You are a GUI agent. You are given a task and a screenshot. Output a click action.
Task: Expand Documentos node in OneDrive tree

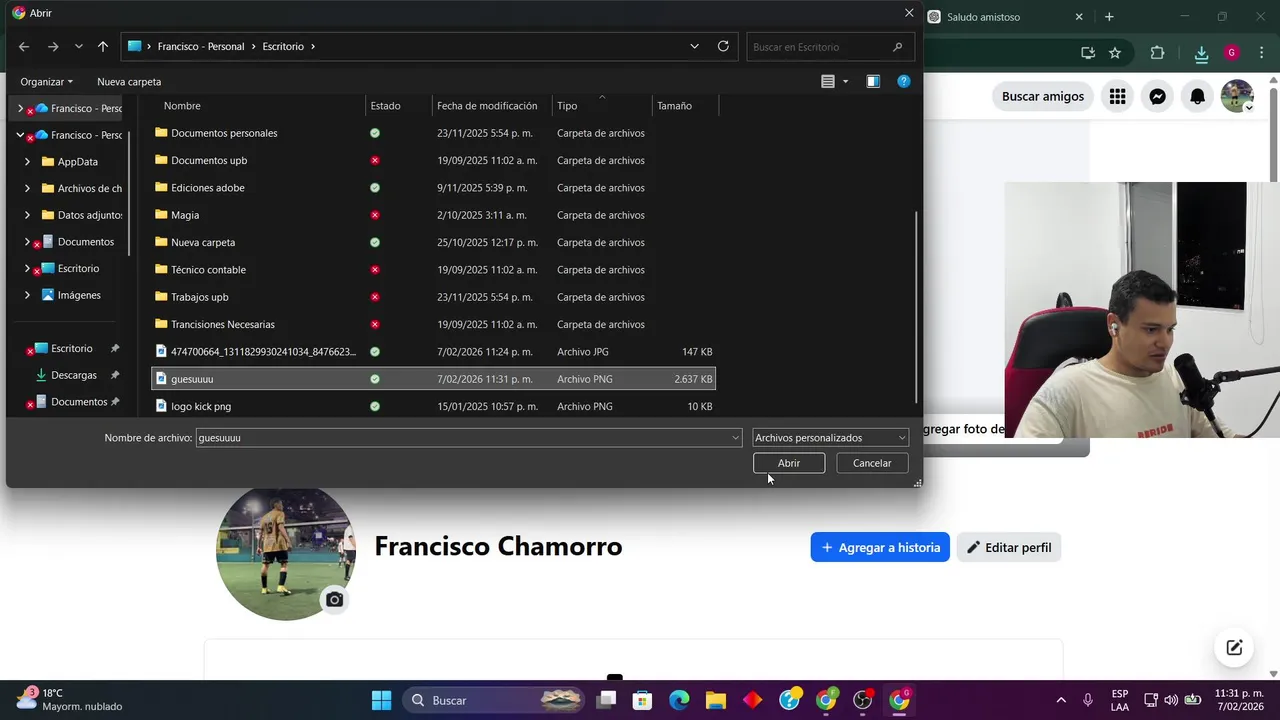point(27,242)
